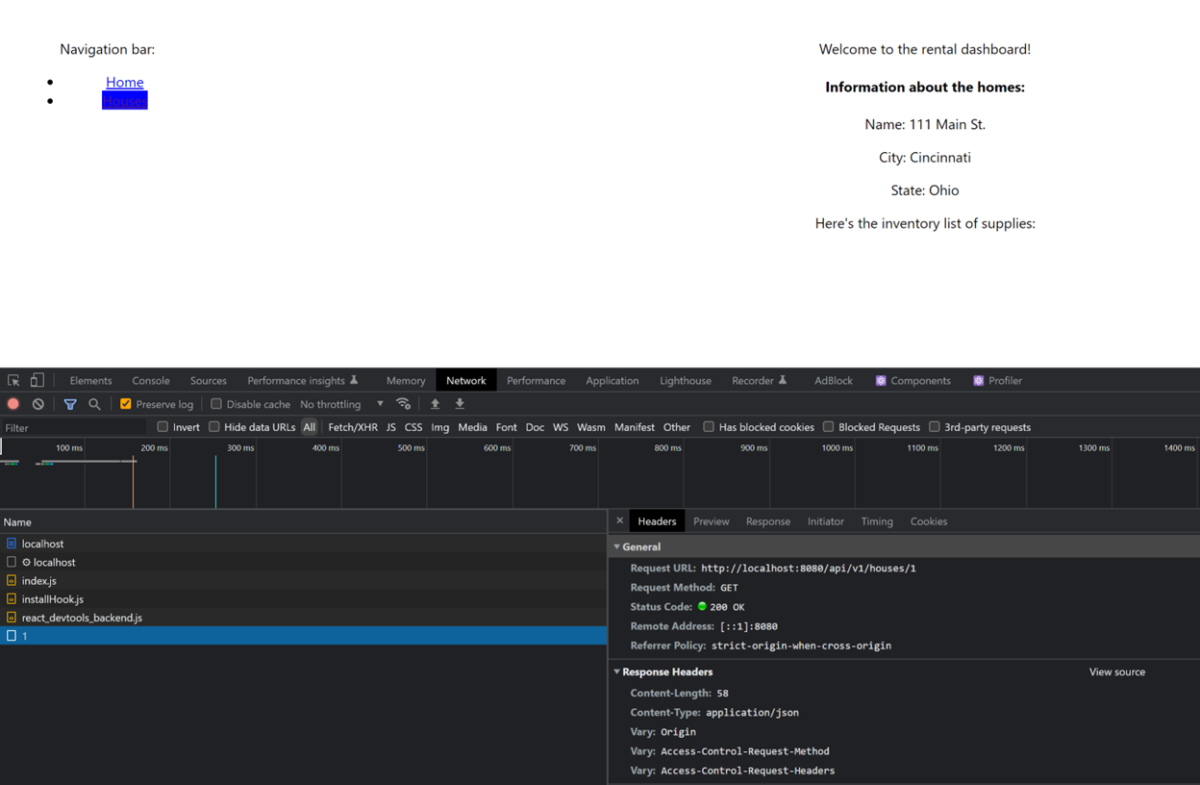The image size is (1200, 785).
Task: Open the No throttling dropdown
Action: click(x=339, y=404)
